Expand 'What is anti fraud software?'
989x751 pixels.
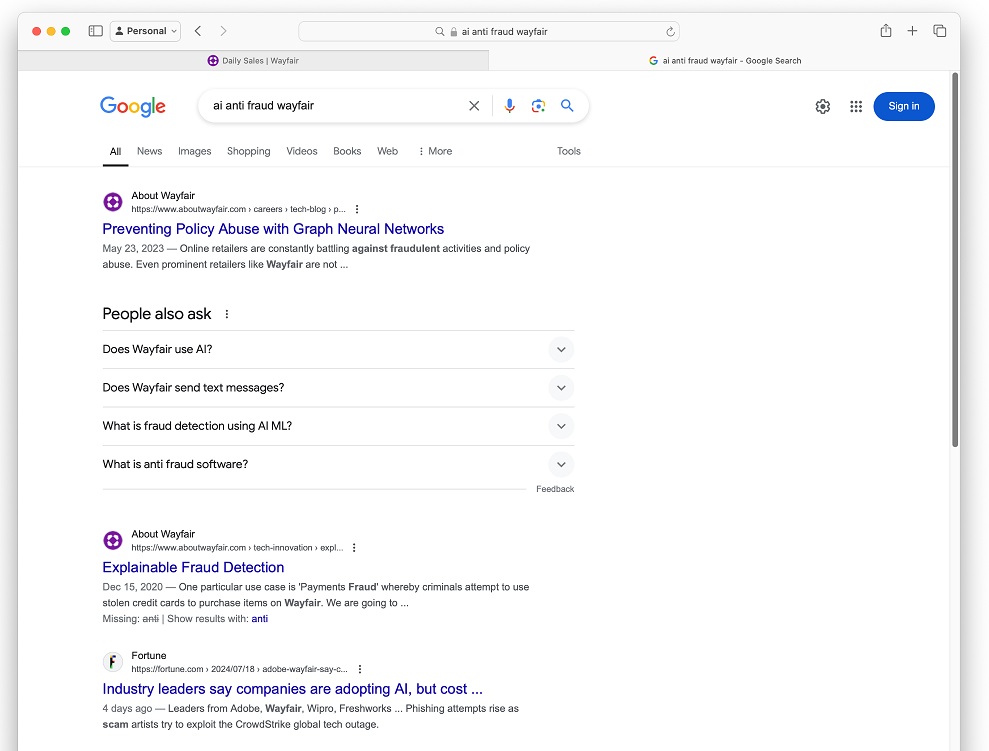[x=338, y=465]
